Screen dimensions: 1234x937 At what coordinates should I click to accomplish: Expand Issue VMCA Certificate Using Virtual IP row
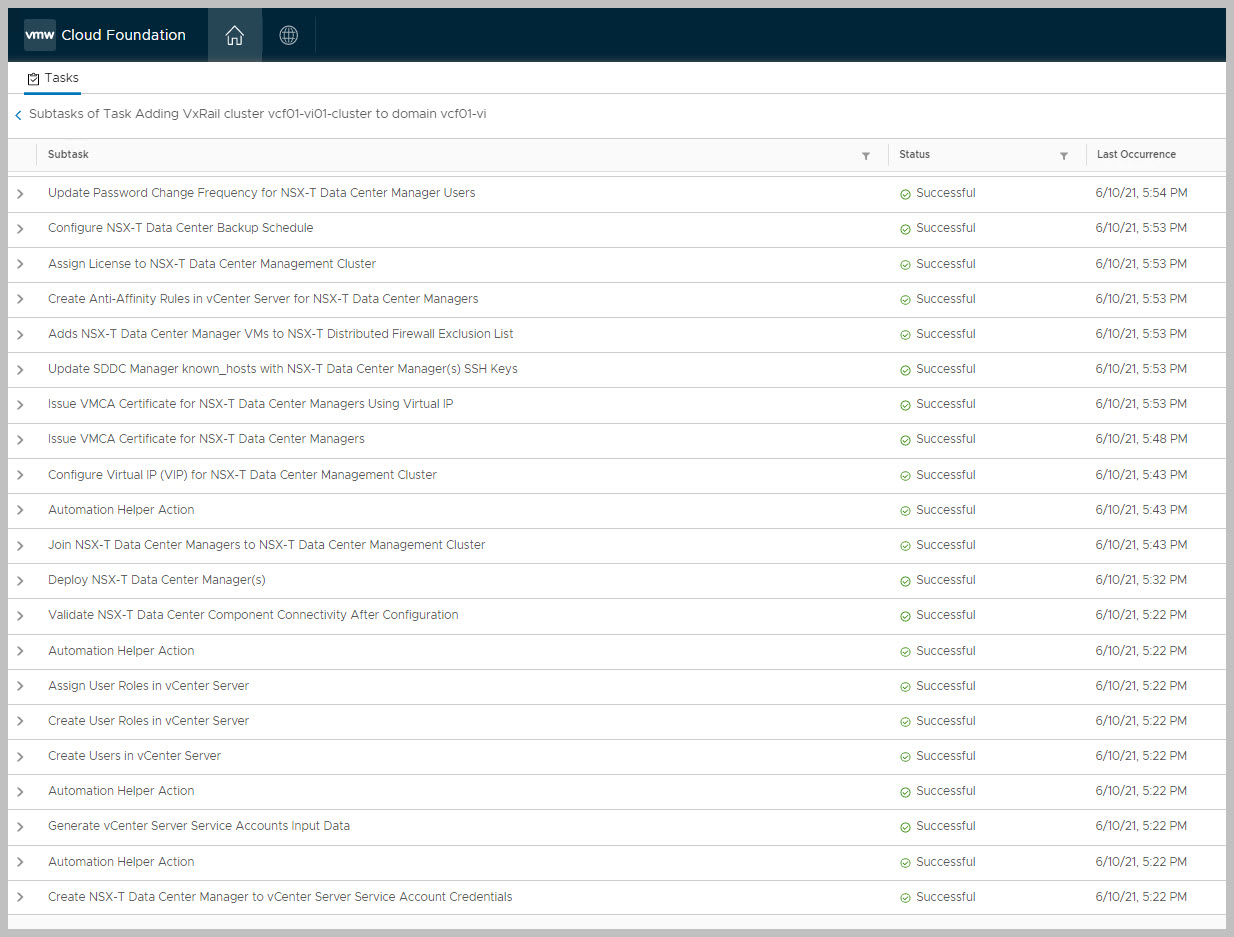[x=20, y=405]
